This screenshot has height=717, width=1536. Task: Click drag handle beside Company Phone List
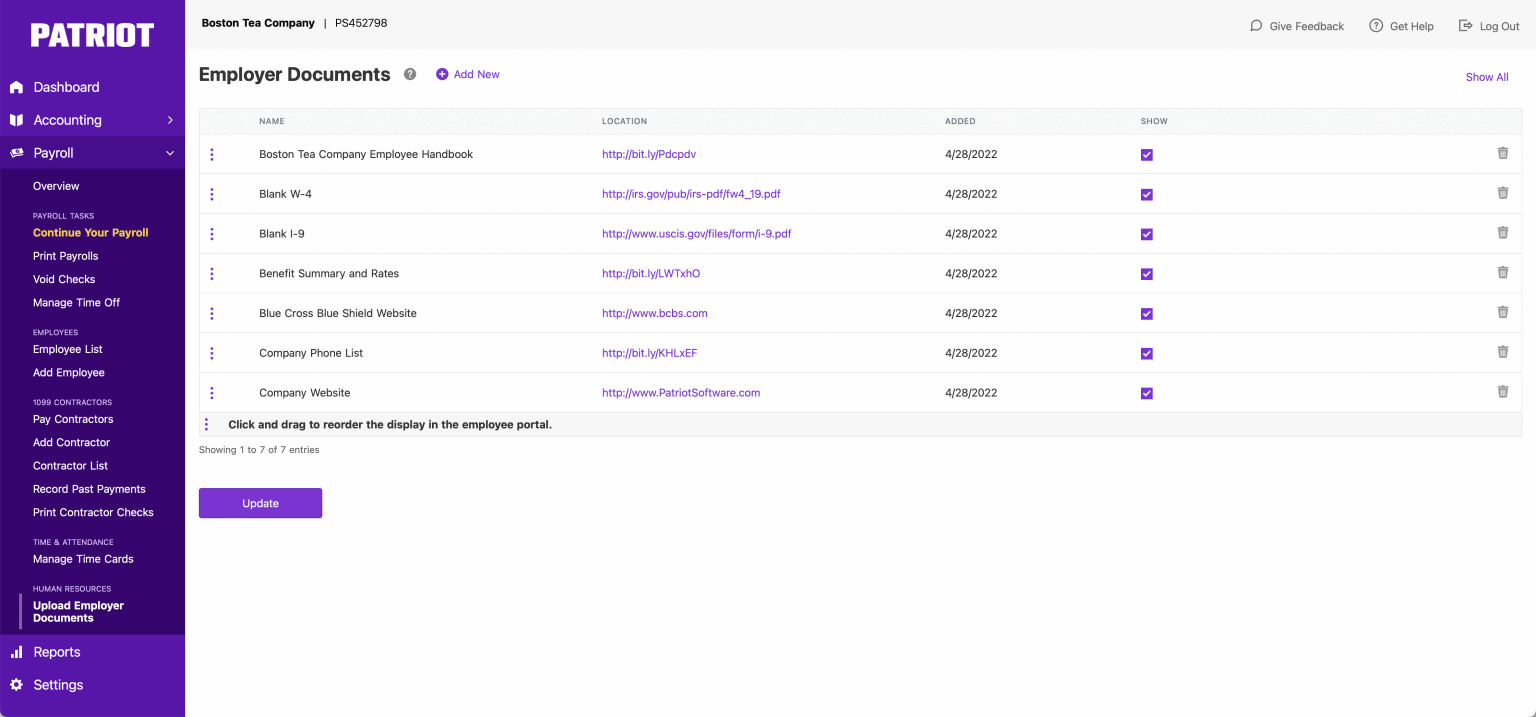click(212, 353)
